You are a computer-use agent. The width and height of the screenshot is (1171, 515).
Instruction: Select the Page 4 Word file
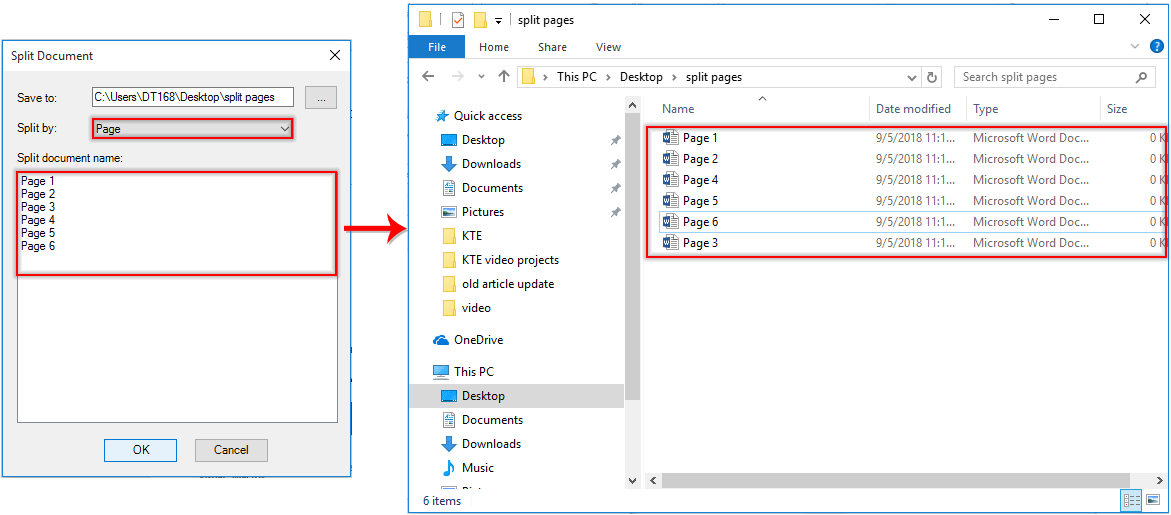click(x=700, y=180)
